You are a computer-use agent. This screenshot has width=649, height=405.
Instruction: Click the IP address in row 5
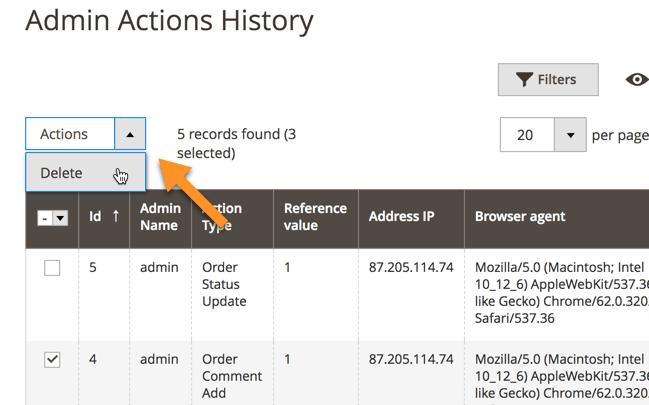pos(411,268)
